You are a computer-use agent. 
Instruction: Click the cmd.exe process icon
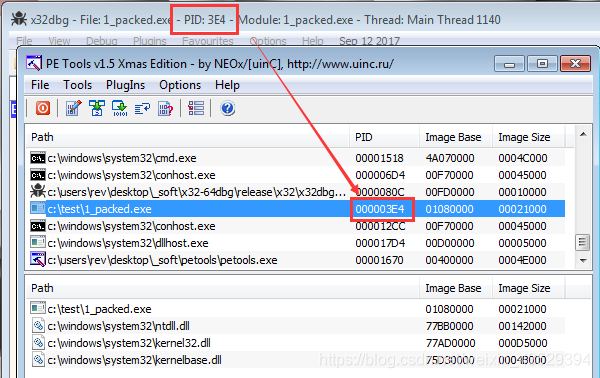point(38,158)
